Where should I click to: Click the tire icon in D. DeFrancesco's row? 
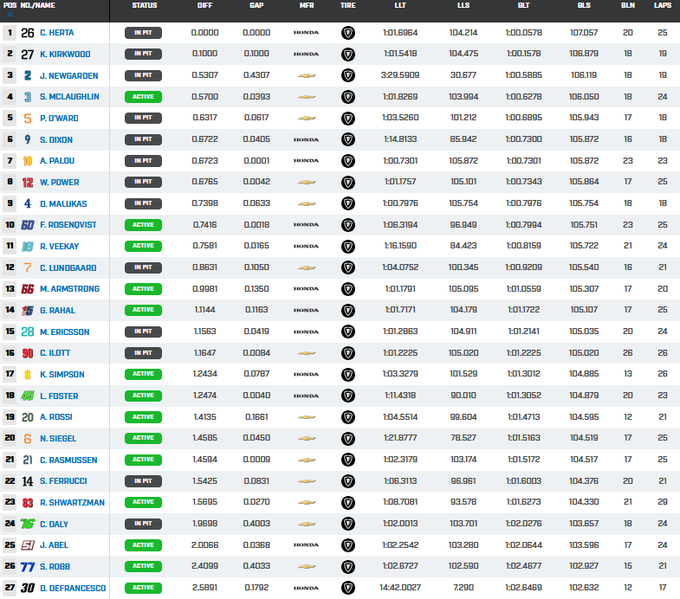[x=348, y=588]
